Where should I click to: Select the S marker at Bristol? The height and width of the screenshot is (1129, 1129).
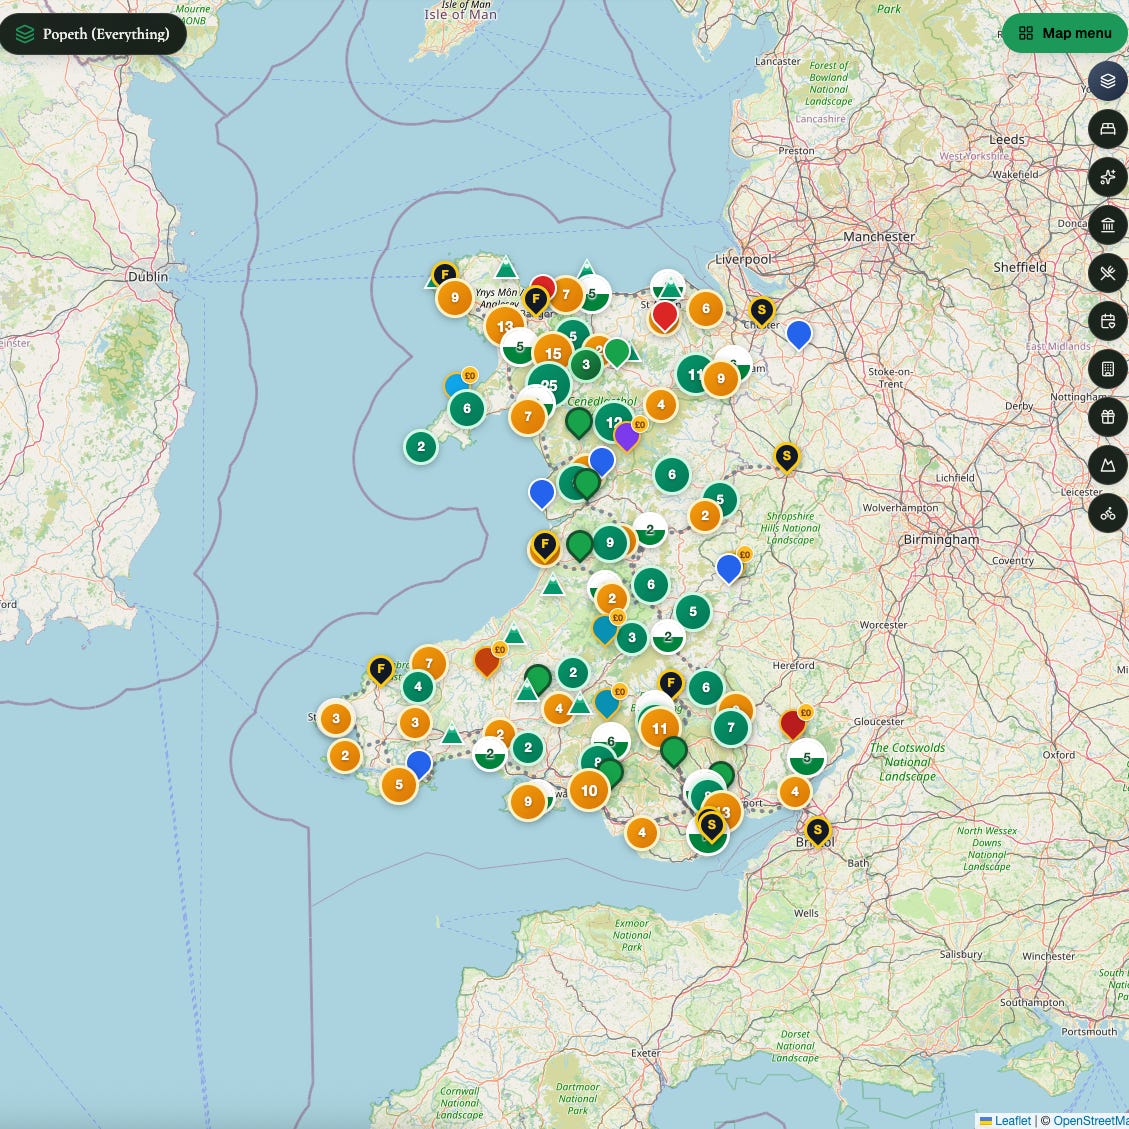click(x=817, y=832)
